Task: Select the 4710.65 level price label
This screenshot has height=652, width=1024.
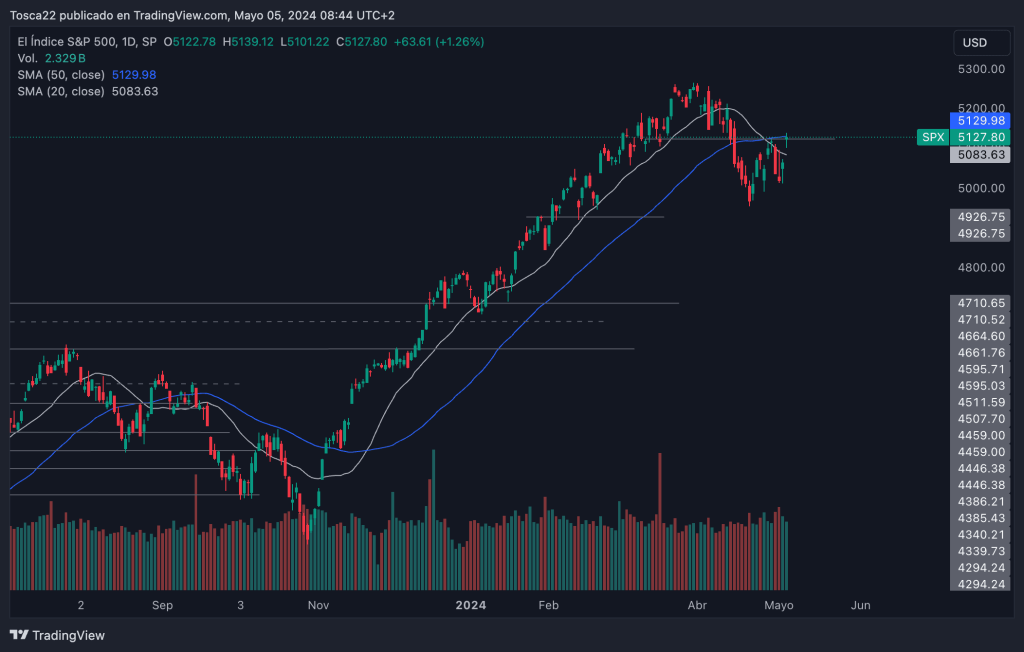Action: click(980, 302)
